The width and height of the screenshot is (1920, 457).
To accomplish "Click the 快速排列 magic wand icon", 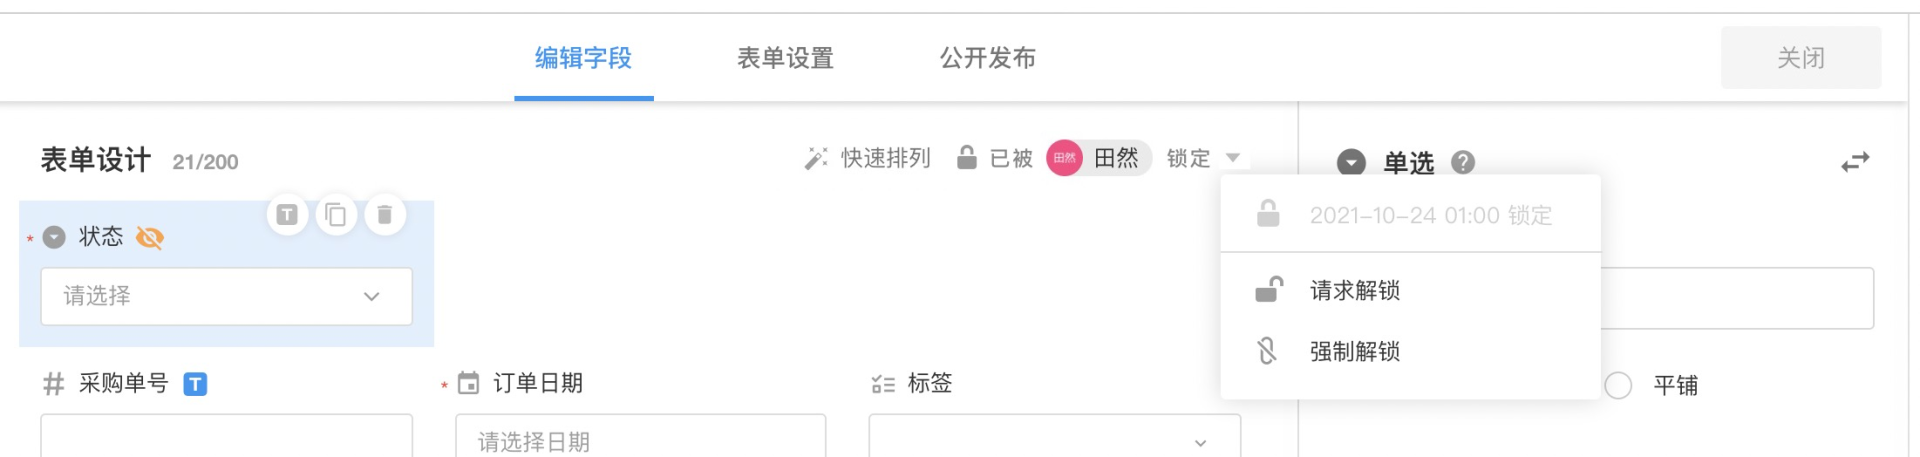I will click(816, 158).
